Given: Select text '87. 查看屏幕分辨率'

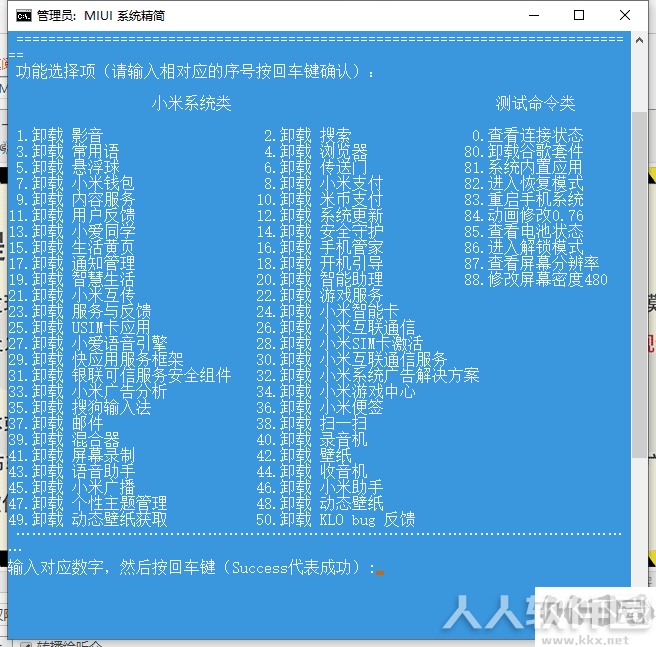Looking at the screenshot, I should point(531,264).
